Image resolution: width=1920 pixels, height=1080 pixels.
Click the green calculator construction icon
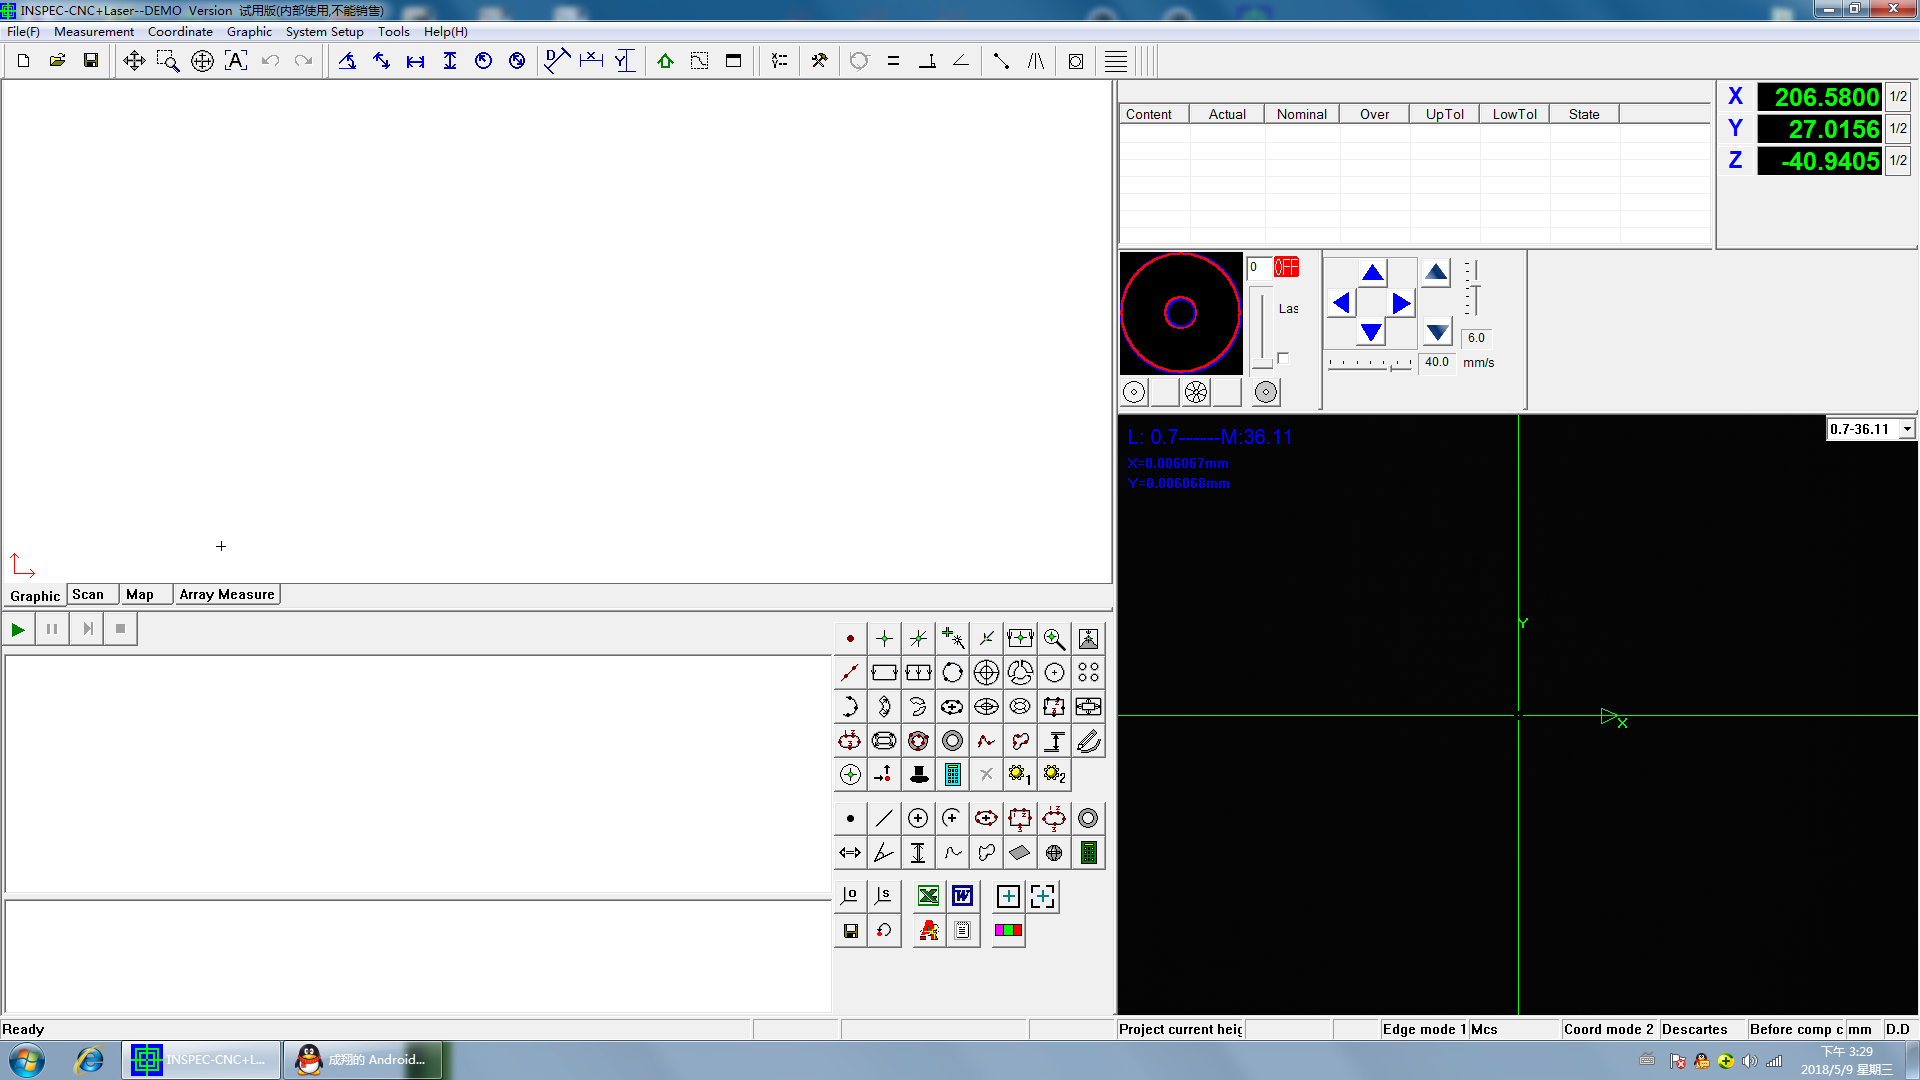click(1088, 852)
